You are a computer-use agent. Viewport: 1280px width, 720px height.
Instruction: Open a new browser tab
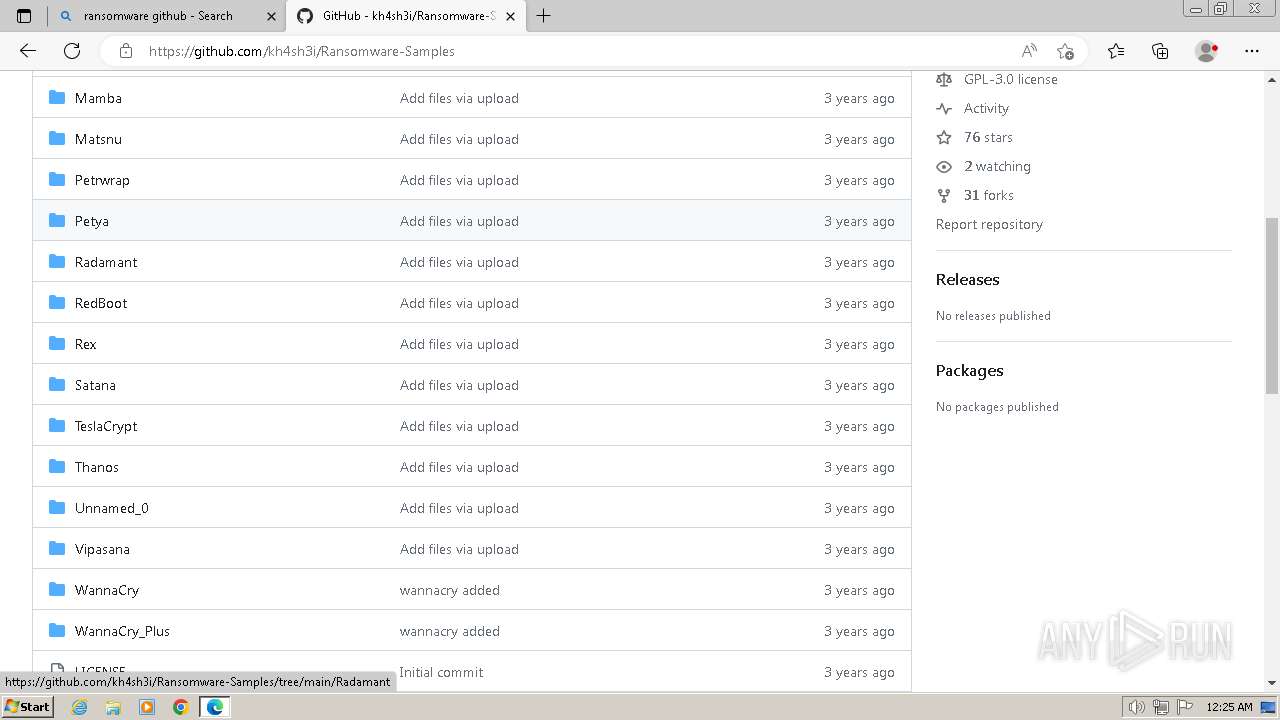click(543, 16)
